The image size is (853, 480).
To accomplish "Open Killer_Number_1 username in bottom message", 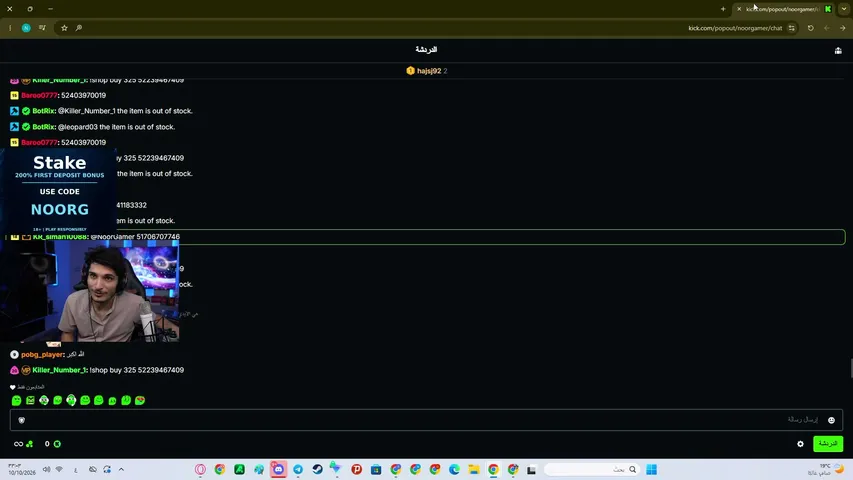I will click(59, 370).
